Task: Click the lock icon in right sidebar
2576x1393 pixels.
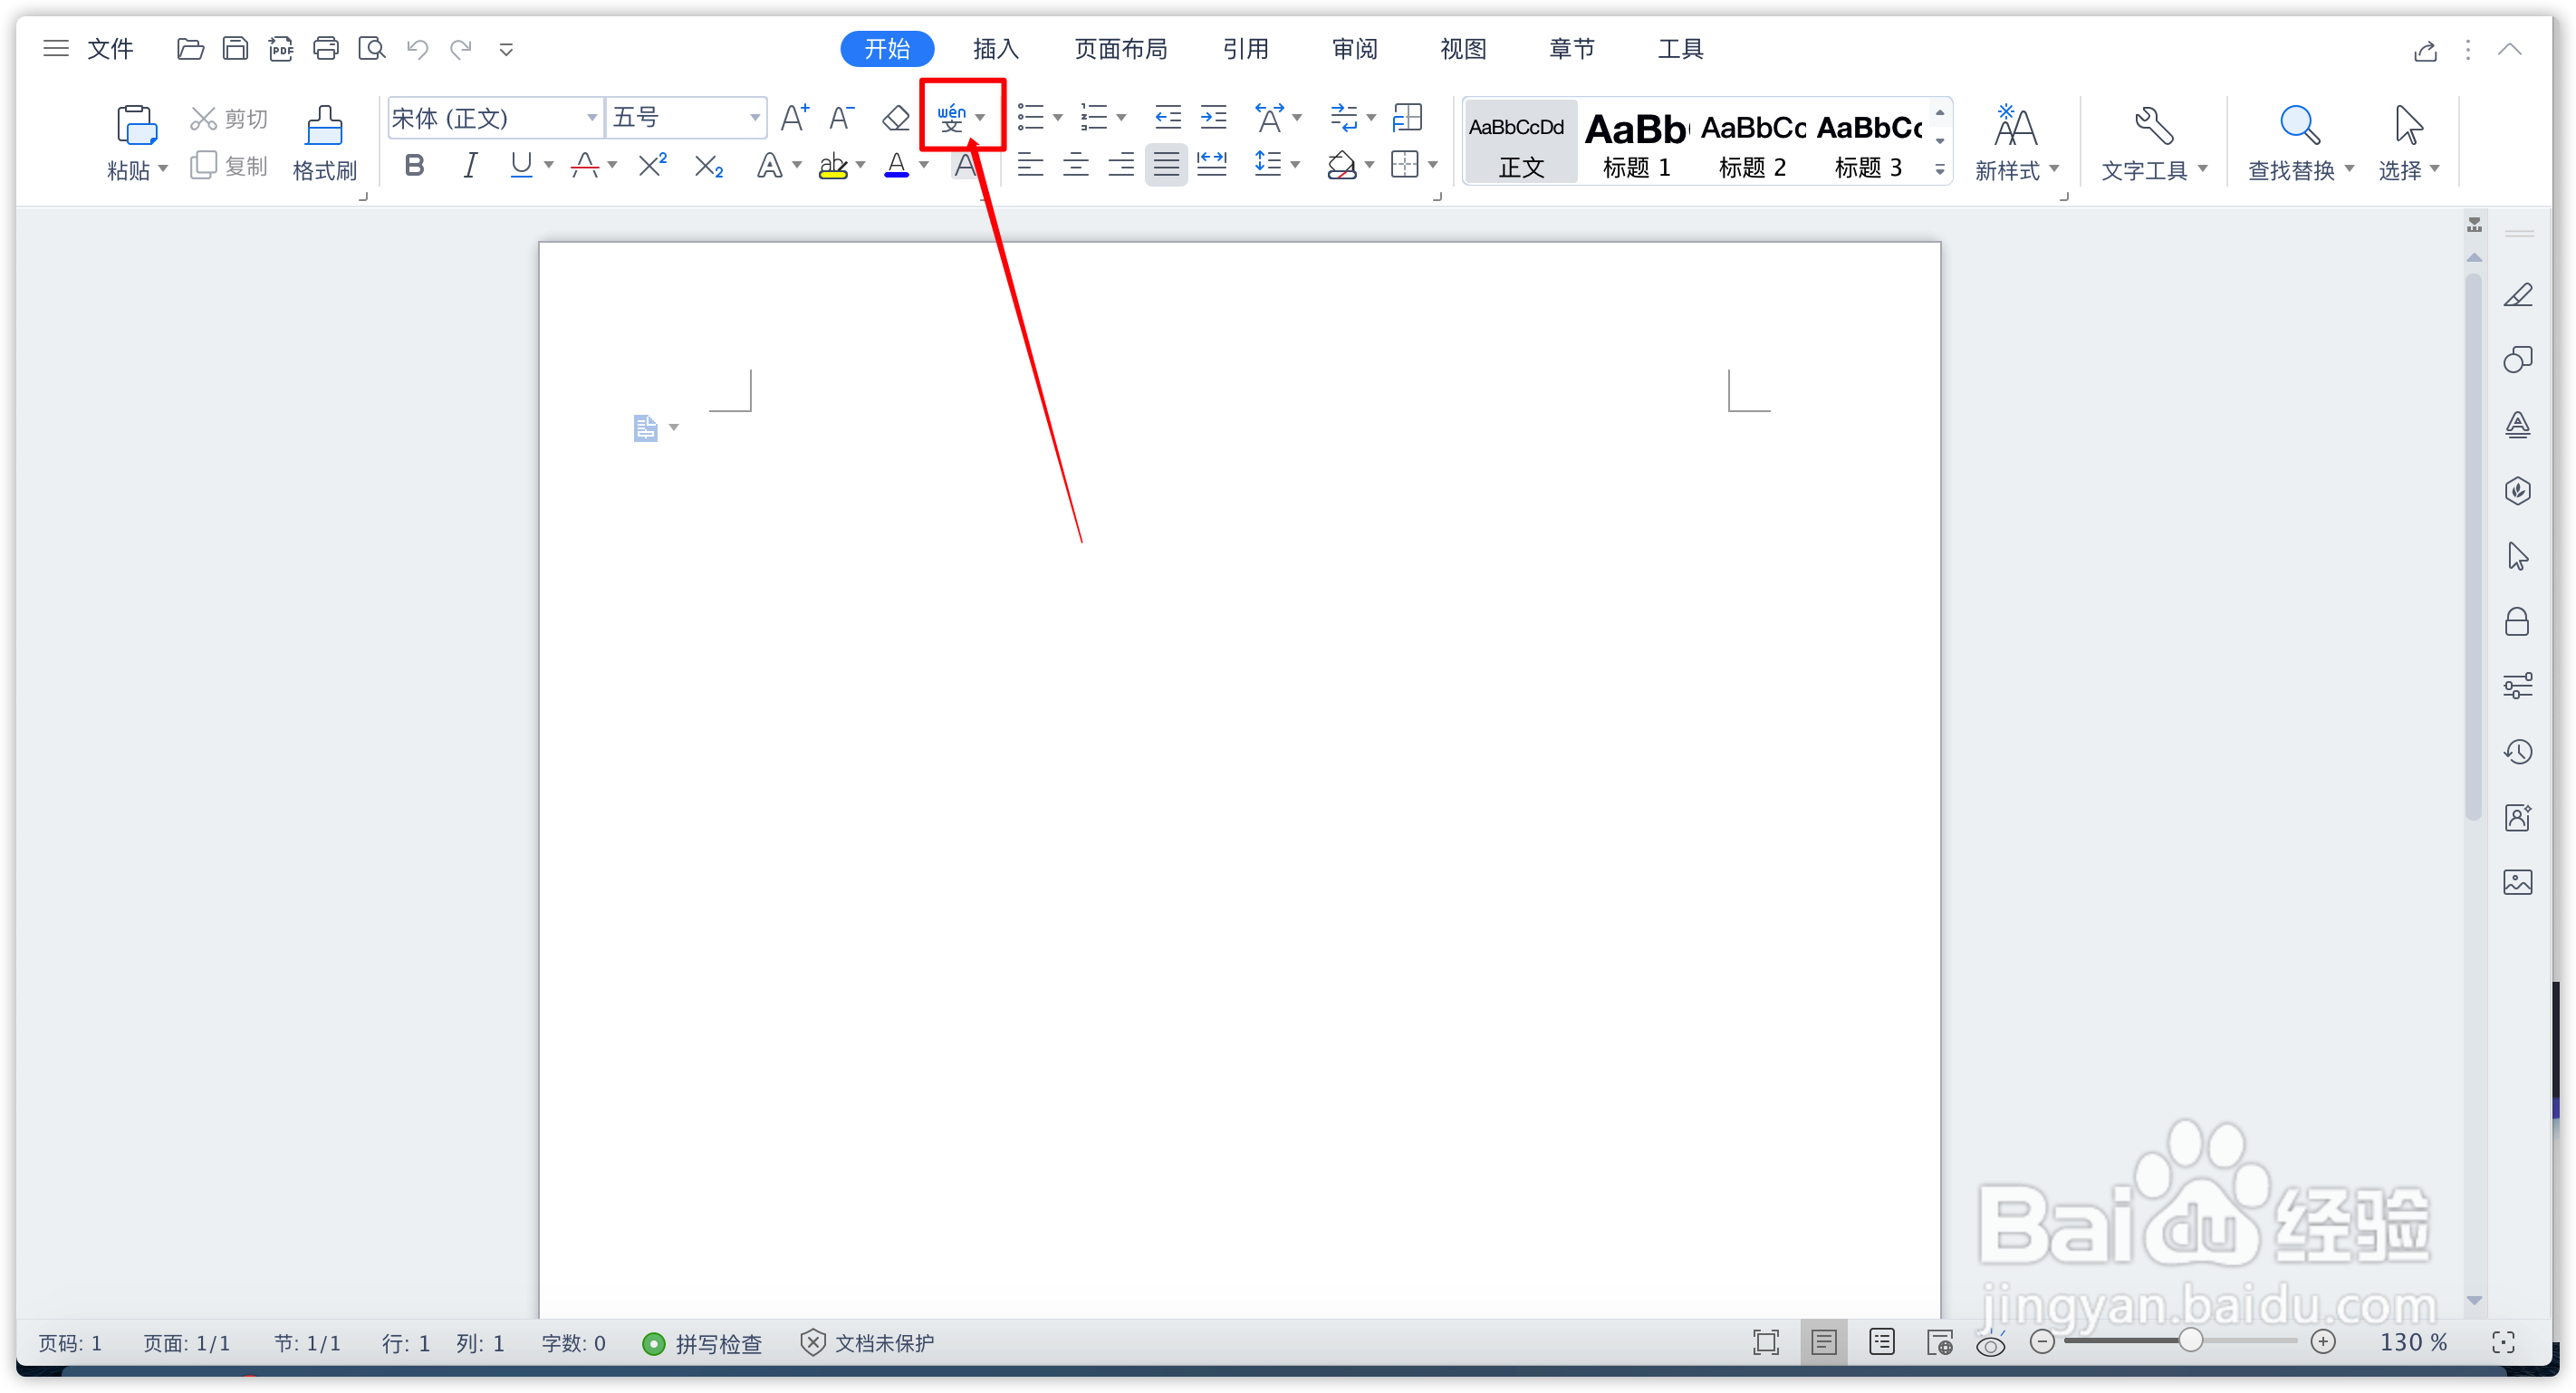Action: 2517,622
